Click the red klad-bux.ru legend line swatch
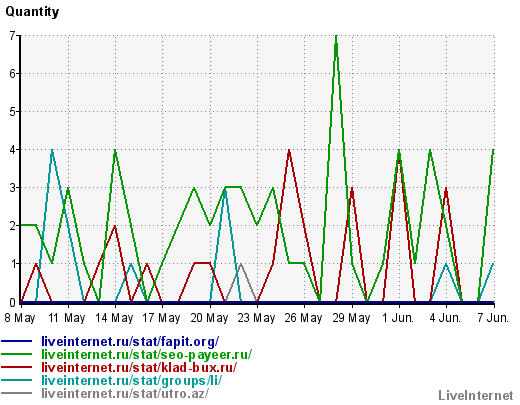520x405 pixels. (16, 367)
